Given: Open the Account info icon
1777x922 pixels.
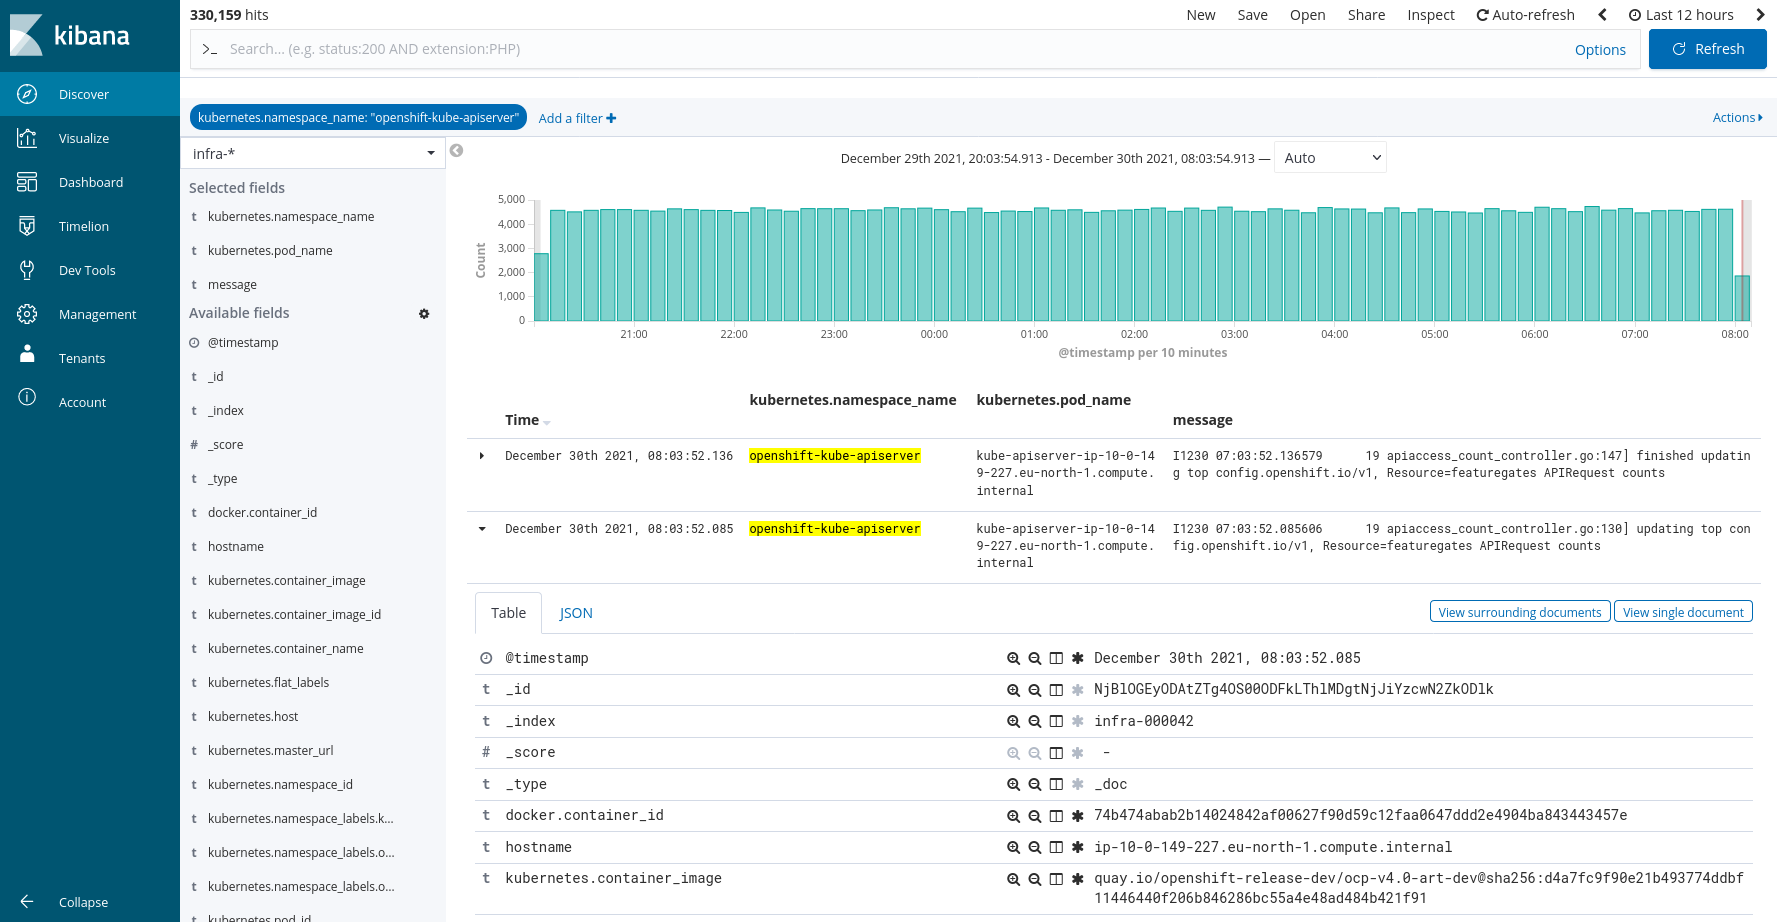Looking at the screenshot, I should [x=27, y=398].
